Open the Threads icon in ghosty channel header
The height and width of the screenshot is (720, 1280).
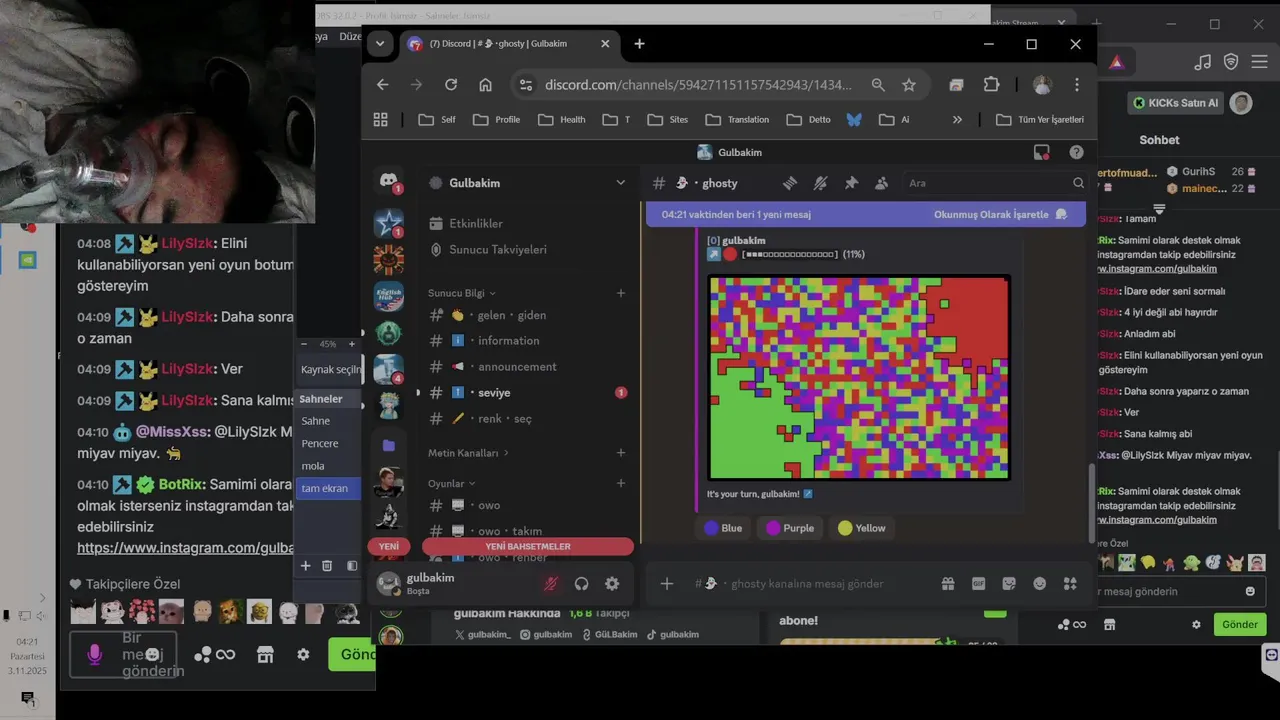(789, 183)
